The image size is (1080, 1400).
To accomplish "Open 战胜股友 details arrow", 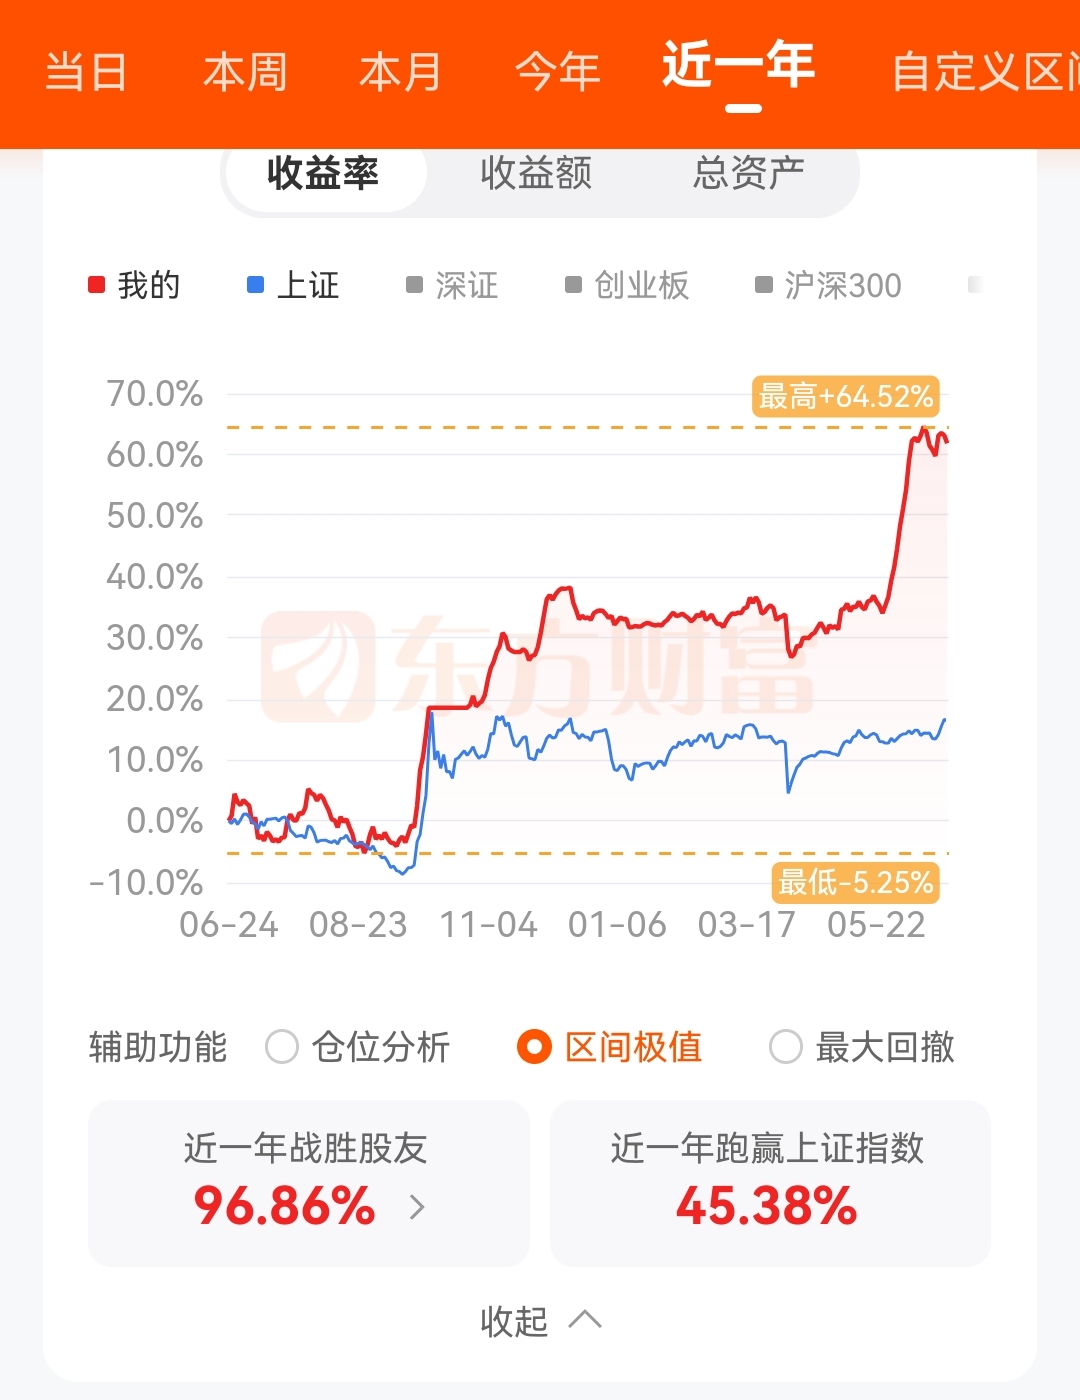I will [x=417, y=1207].
